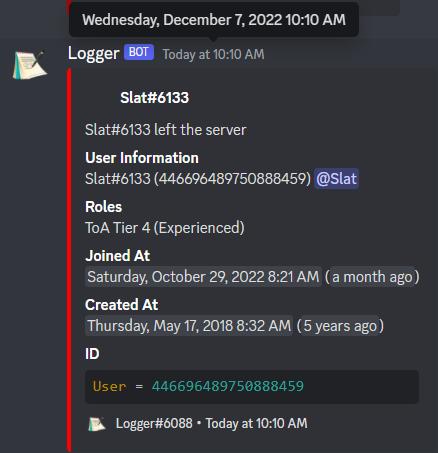Click the message timestamp Today at 10:10 AM

coord(213,54)
